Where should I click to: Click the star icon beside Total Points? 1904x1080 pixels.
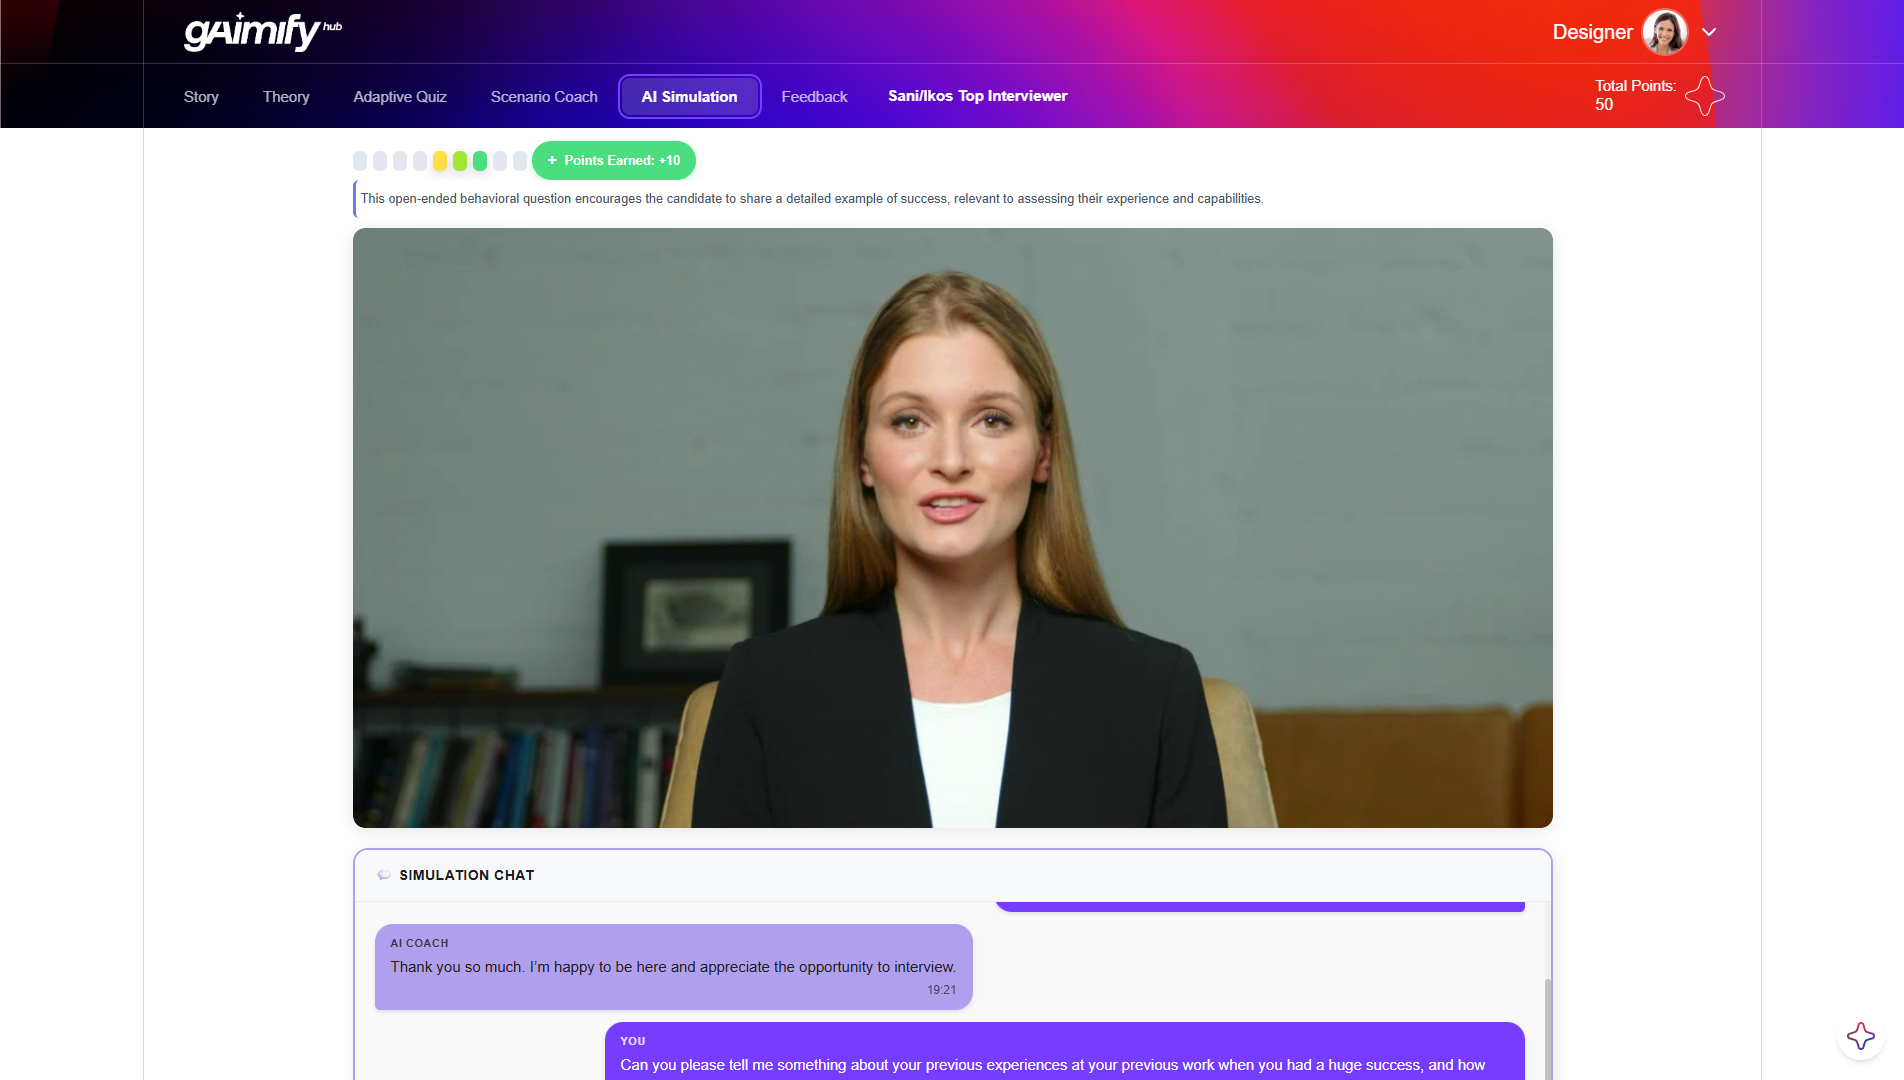(1704, 96)
